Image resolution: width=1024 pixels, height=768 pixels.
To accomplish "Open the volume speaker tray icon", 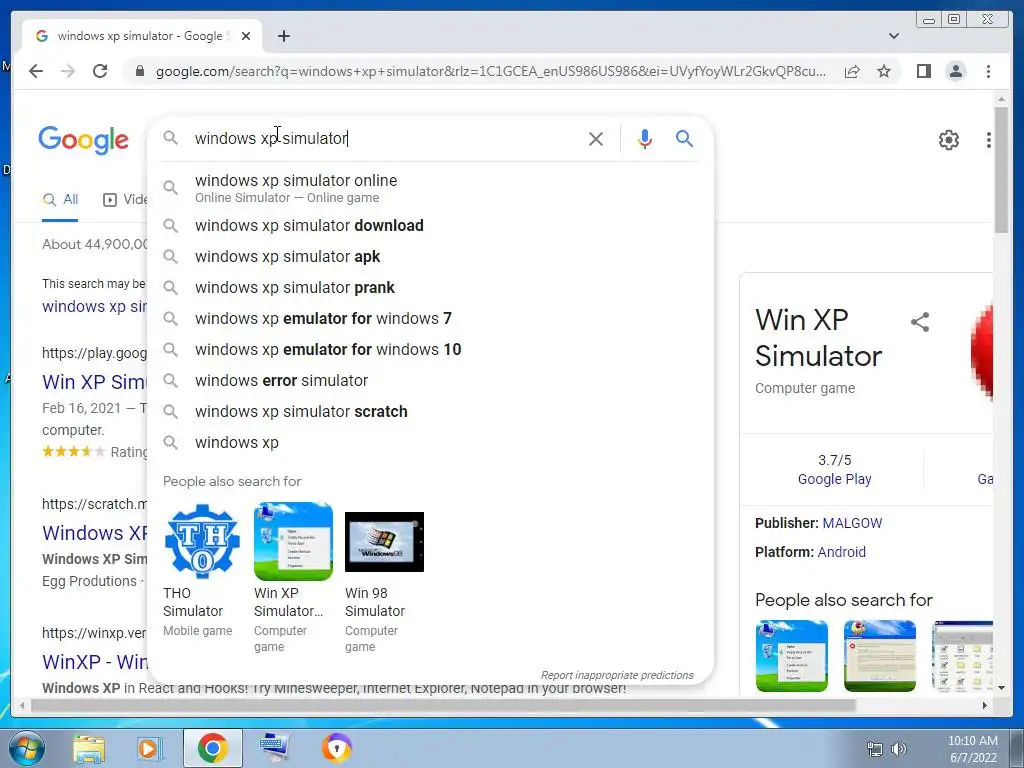I will [899, 749].
